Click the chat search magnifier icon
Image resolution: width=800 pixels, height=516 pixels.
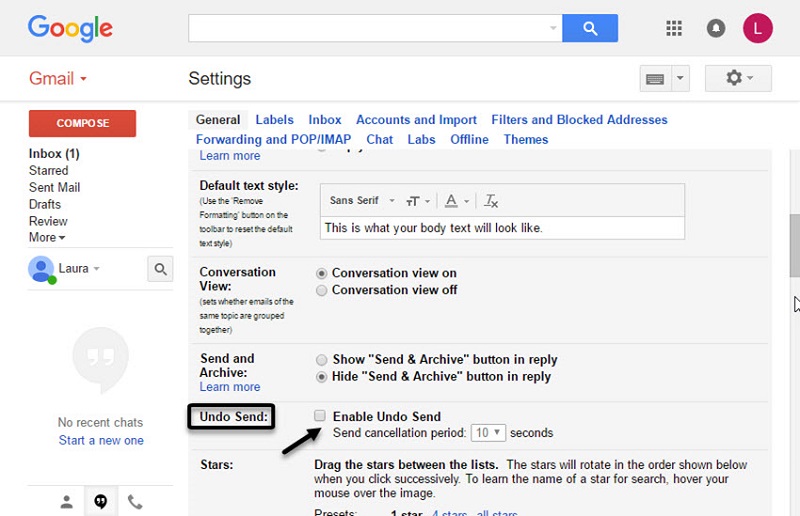pyautogui.click(x=160, y=269)
